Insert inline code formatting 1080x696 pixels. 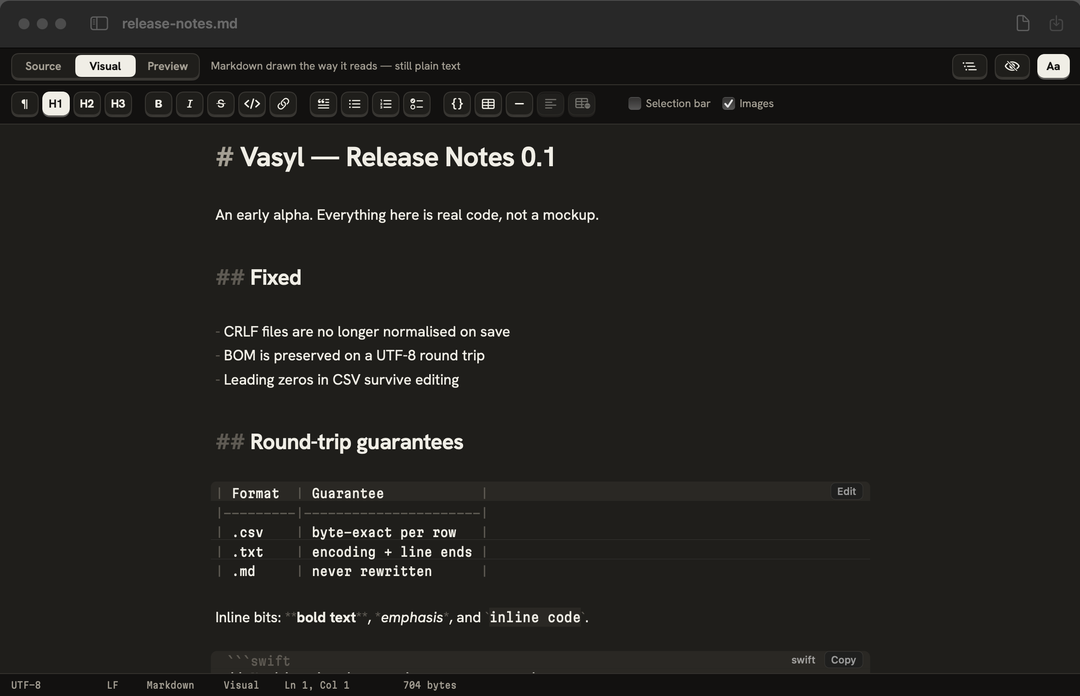click(x=252, y=103)
